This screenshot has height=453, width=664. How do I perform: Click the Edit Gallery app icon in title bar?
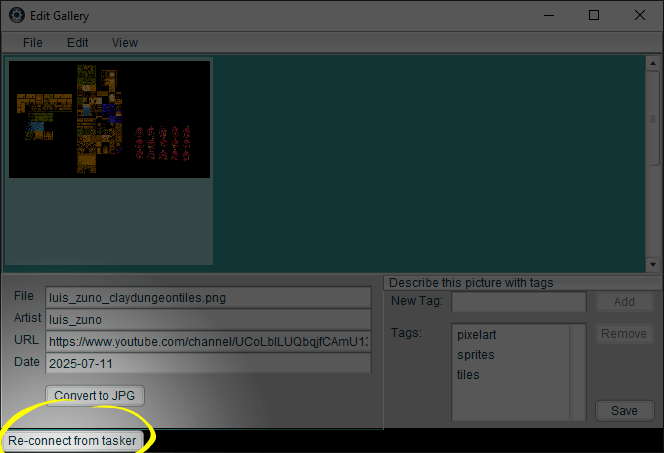16,15
